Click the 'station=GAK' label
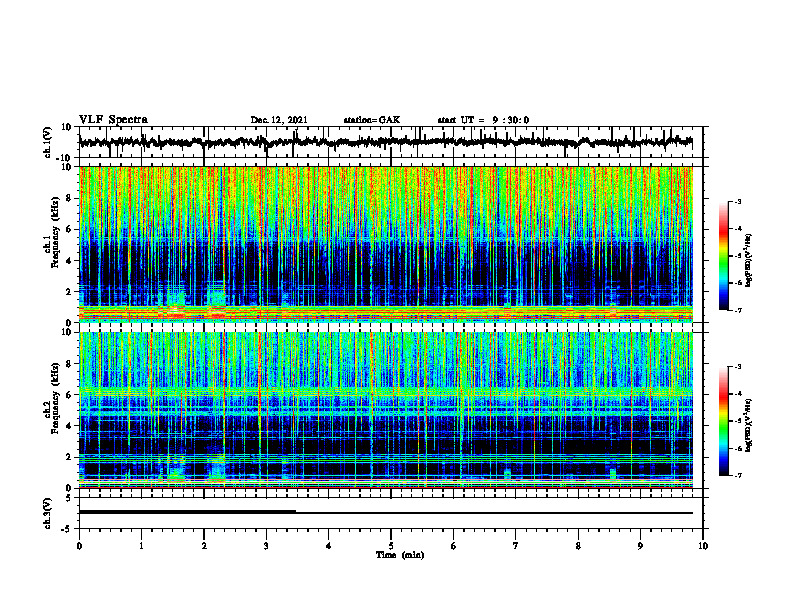This screenshot has height=612, width=792. click(372, 120)
